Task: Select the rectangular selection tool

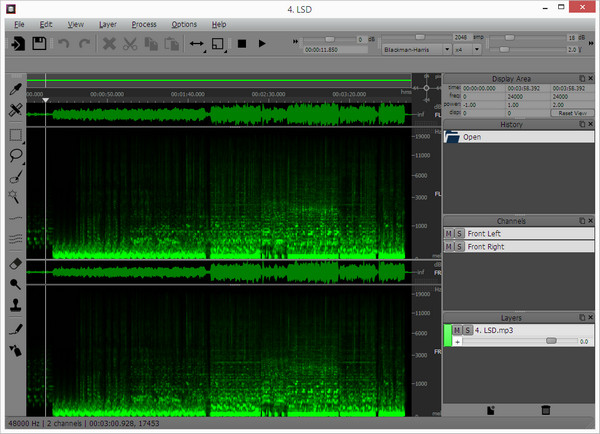Action: 16,135
